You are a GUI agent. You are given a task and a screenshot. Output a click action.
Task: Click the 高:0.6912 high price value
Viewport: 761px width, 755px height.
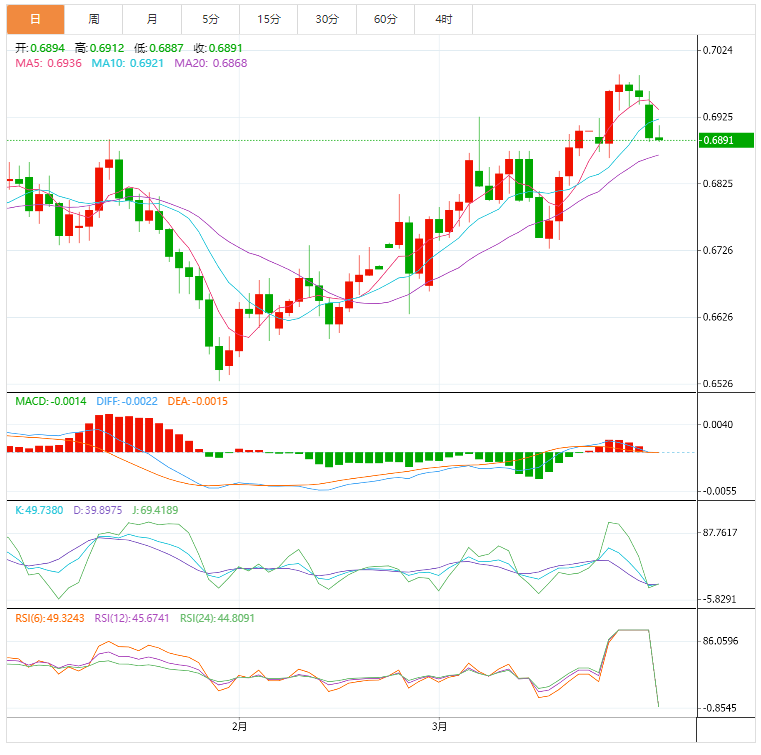click(x=99, y=48)
